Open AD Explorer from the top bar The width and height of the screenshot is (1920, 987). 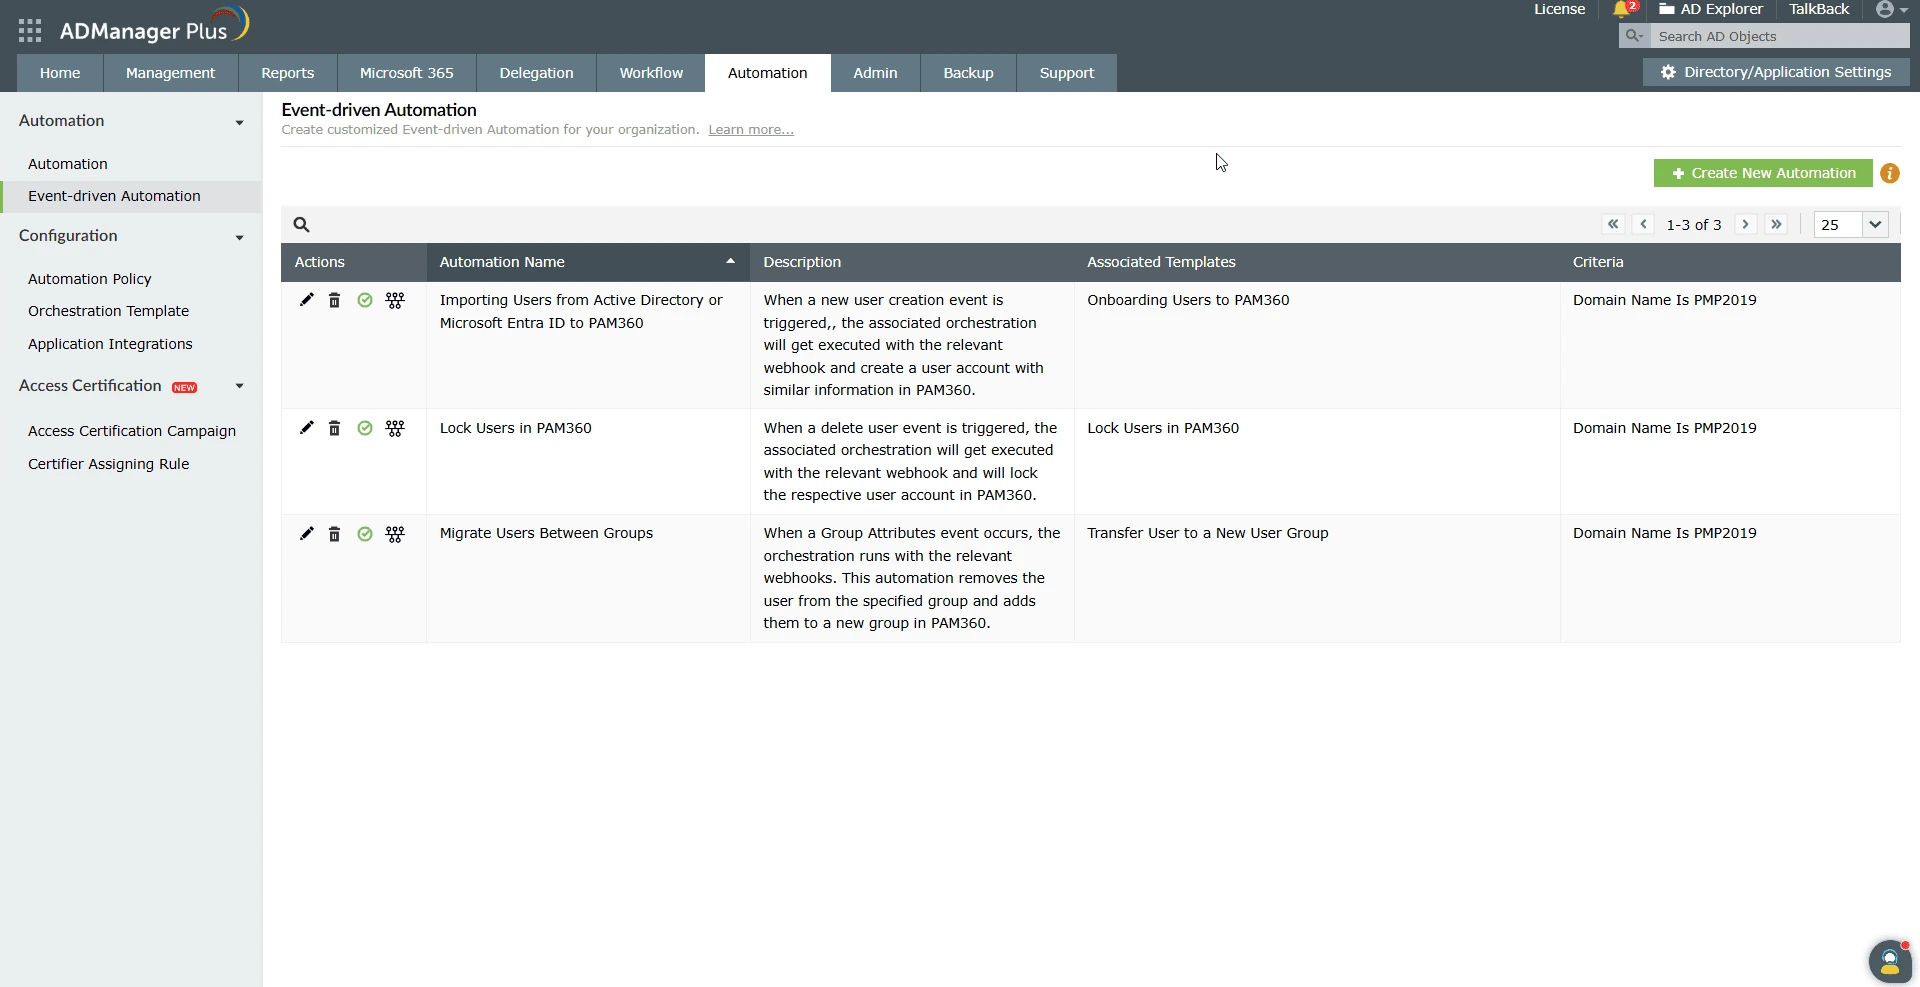coord(1711,9)
